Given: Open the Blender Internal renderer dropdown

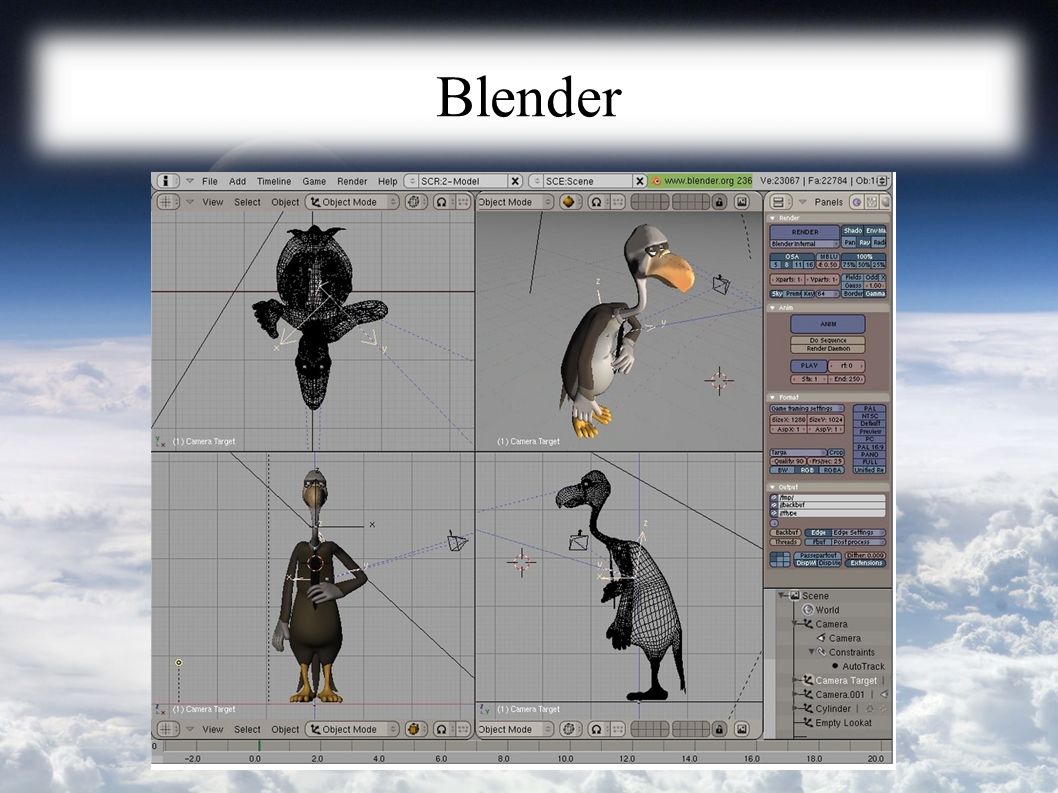Looking at the screenshot, I should [x=804, y=244].
